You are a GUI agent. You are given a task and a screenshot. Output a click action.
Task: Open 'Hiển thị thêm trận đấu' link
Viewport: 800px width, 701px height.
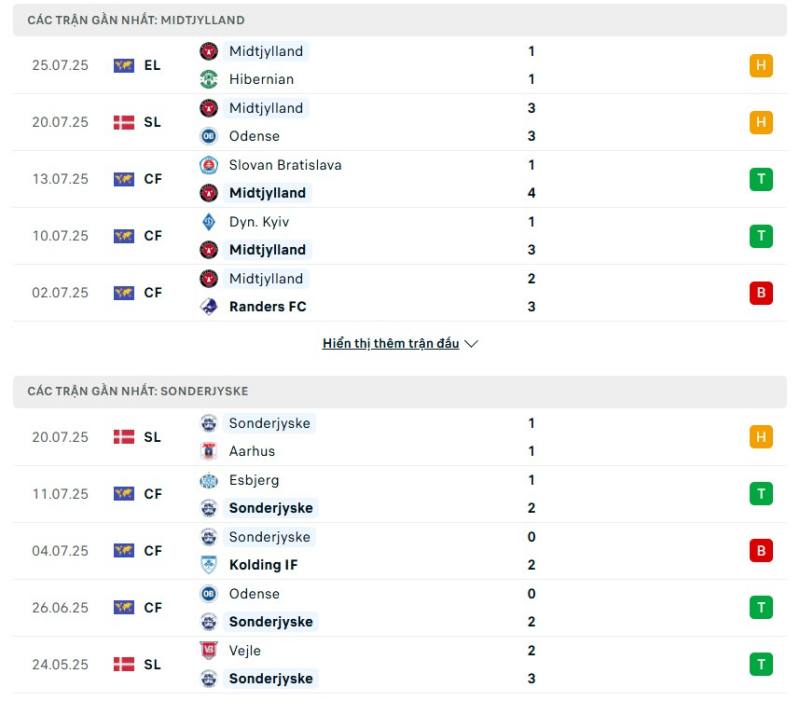click(390, 343)
